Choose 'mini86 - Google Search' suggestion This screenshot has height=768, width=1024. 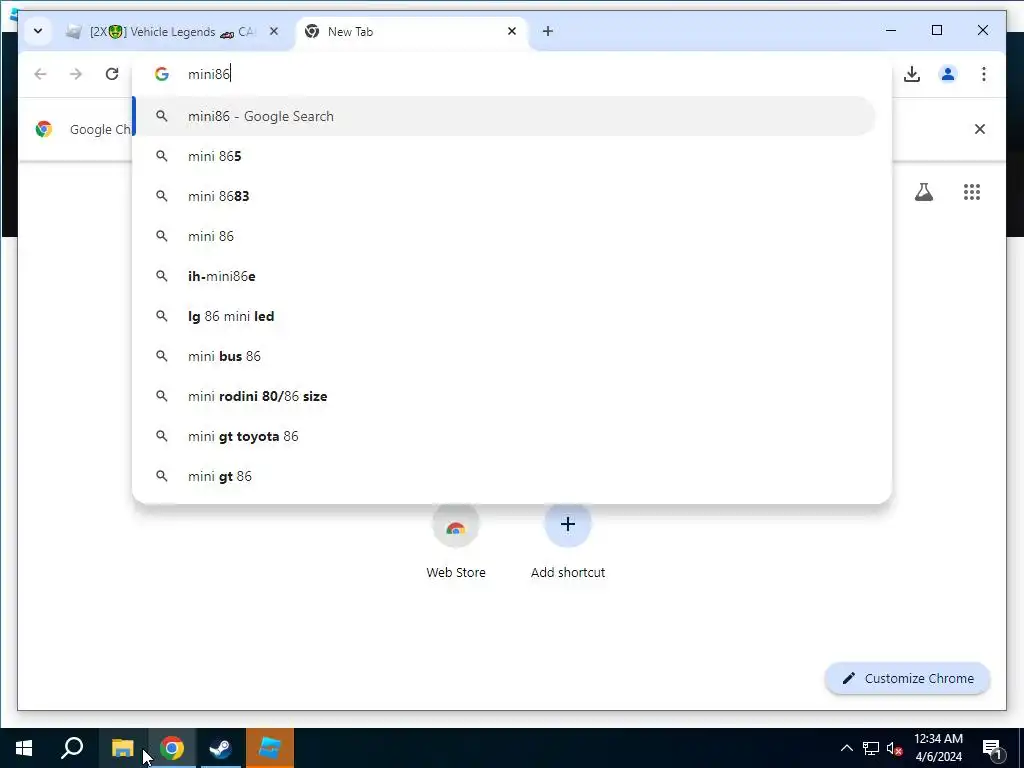tap(504, 116)
